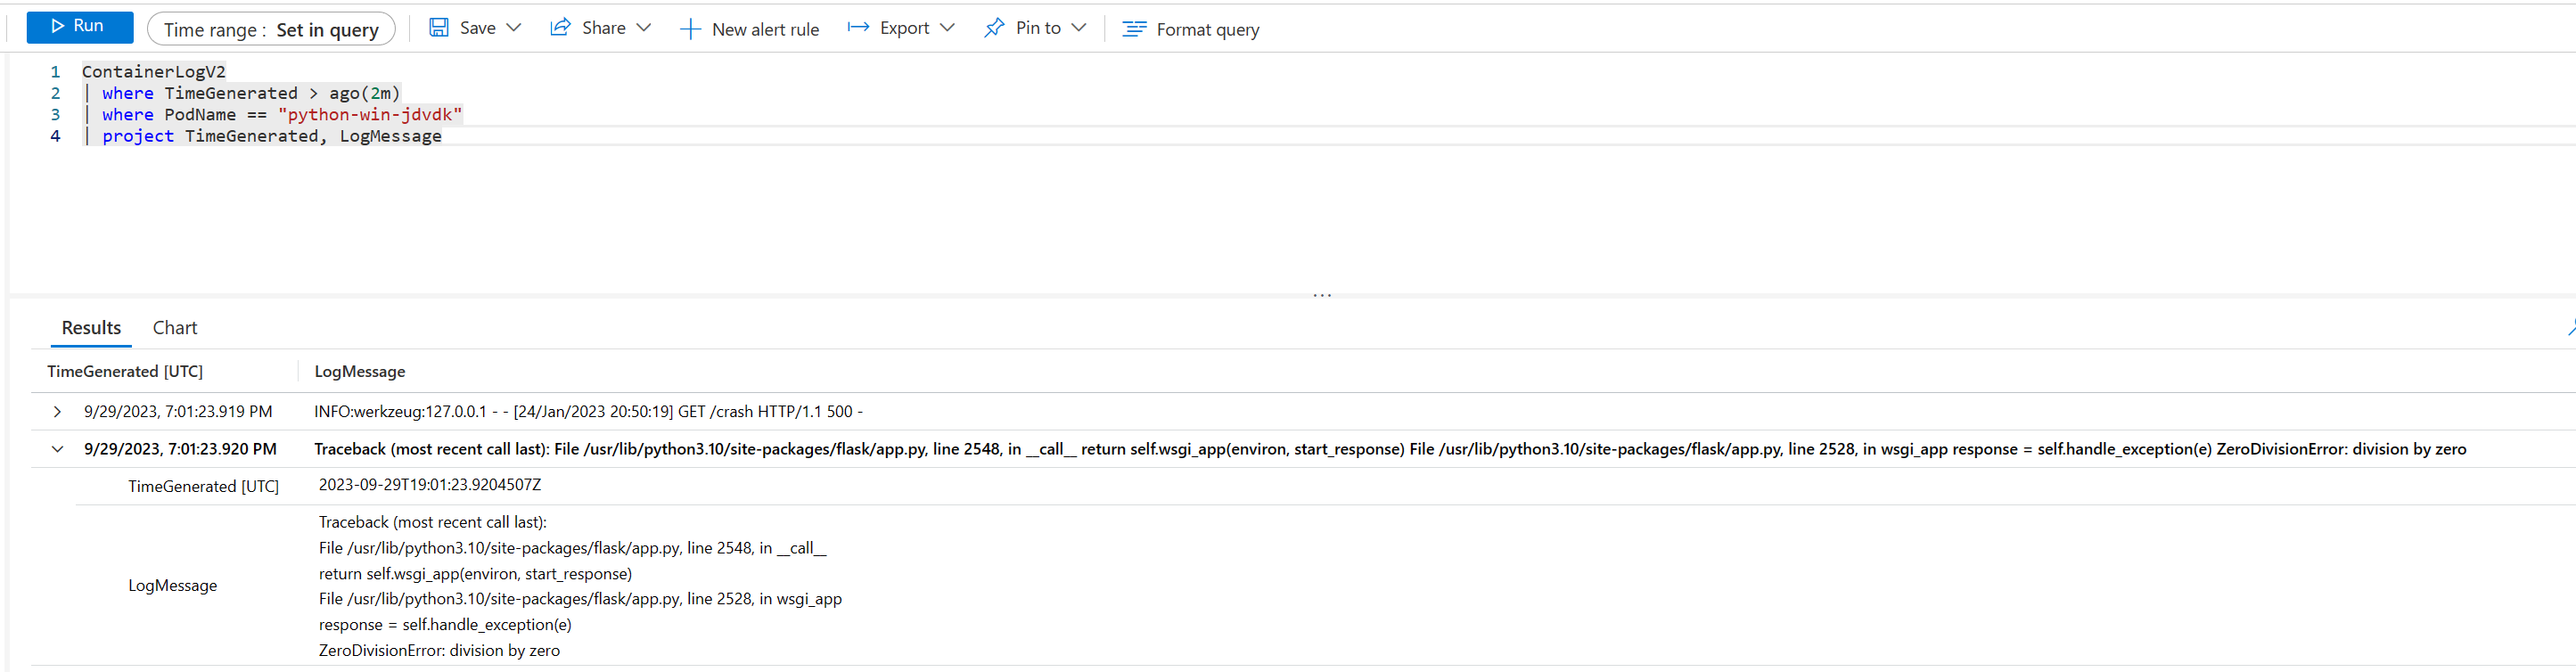2576x672 pixels.
Task: Switch to the Chart tab
Action: [x=175, y=328]
